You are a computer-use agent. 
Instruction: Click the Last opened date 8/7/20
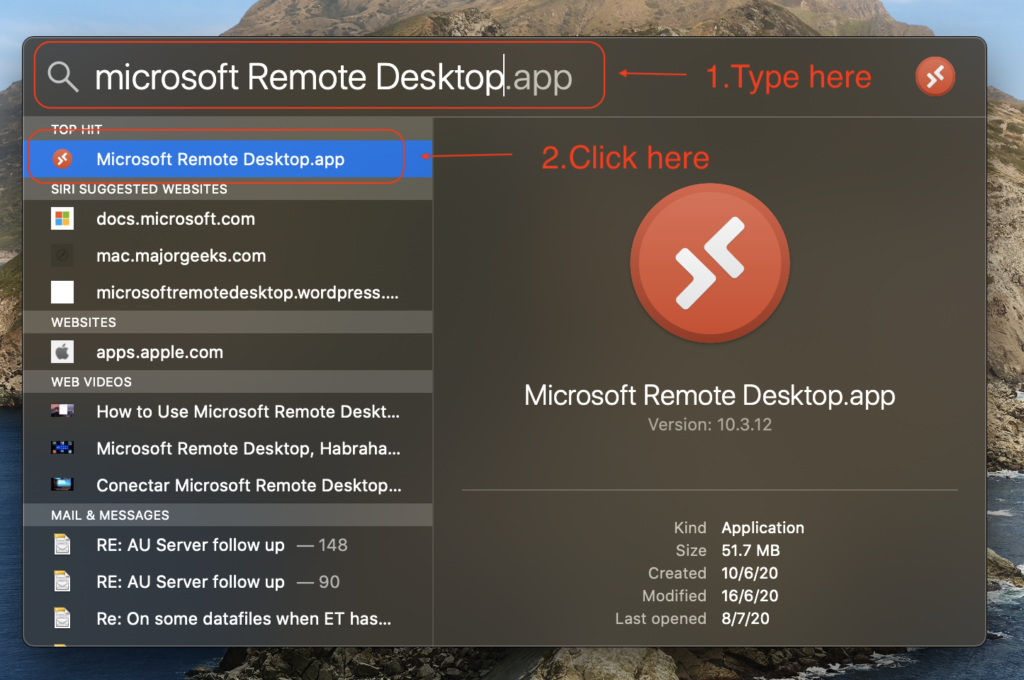pyautogui.click(x=745, y=619)
